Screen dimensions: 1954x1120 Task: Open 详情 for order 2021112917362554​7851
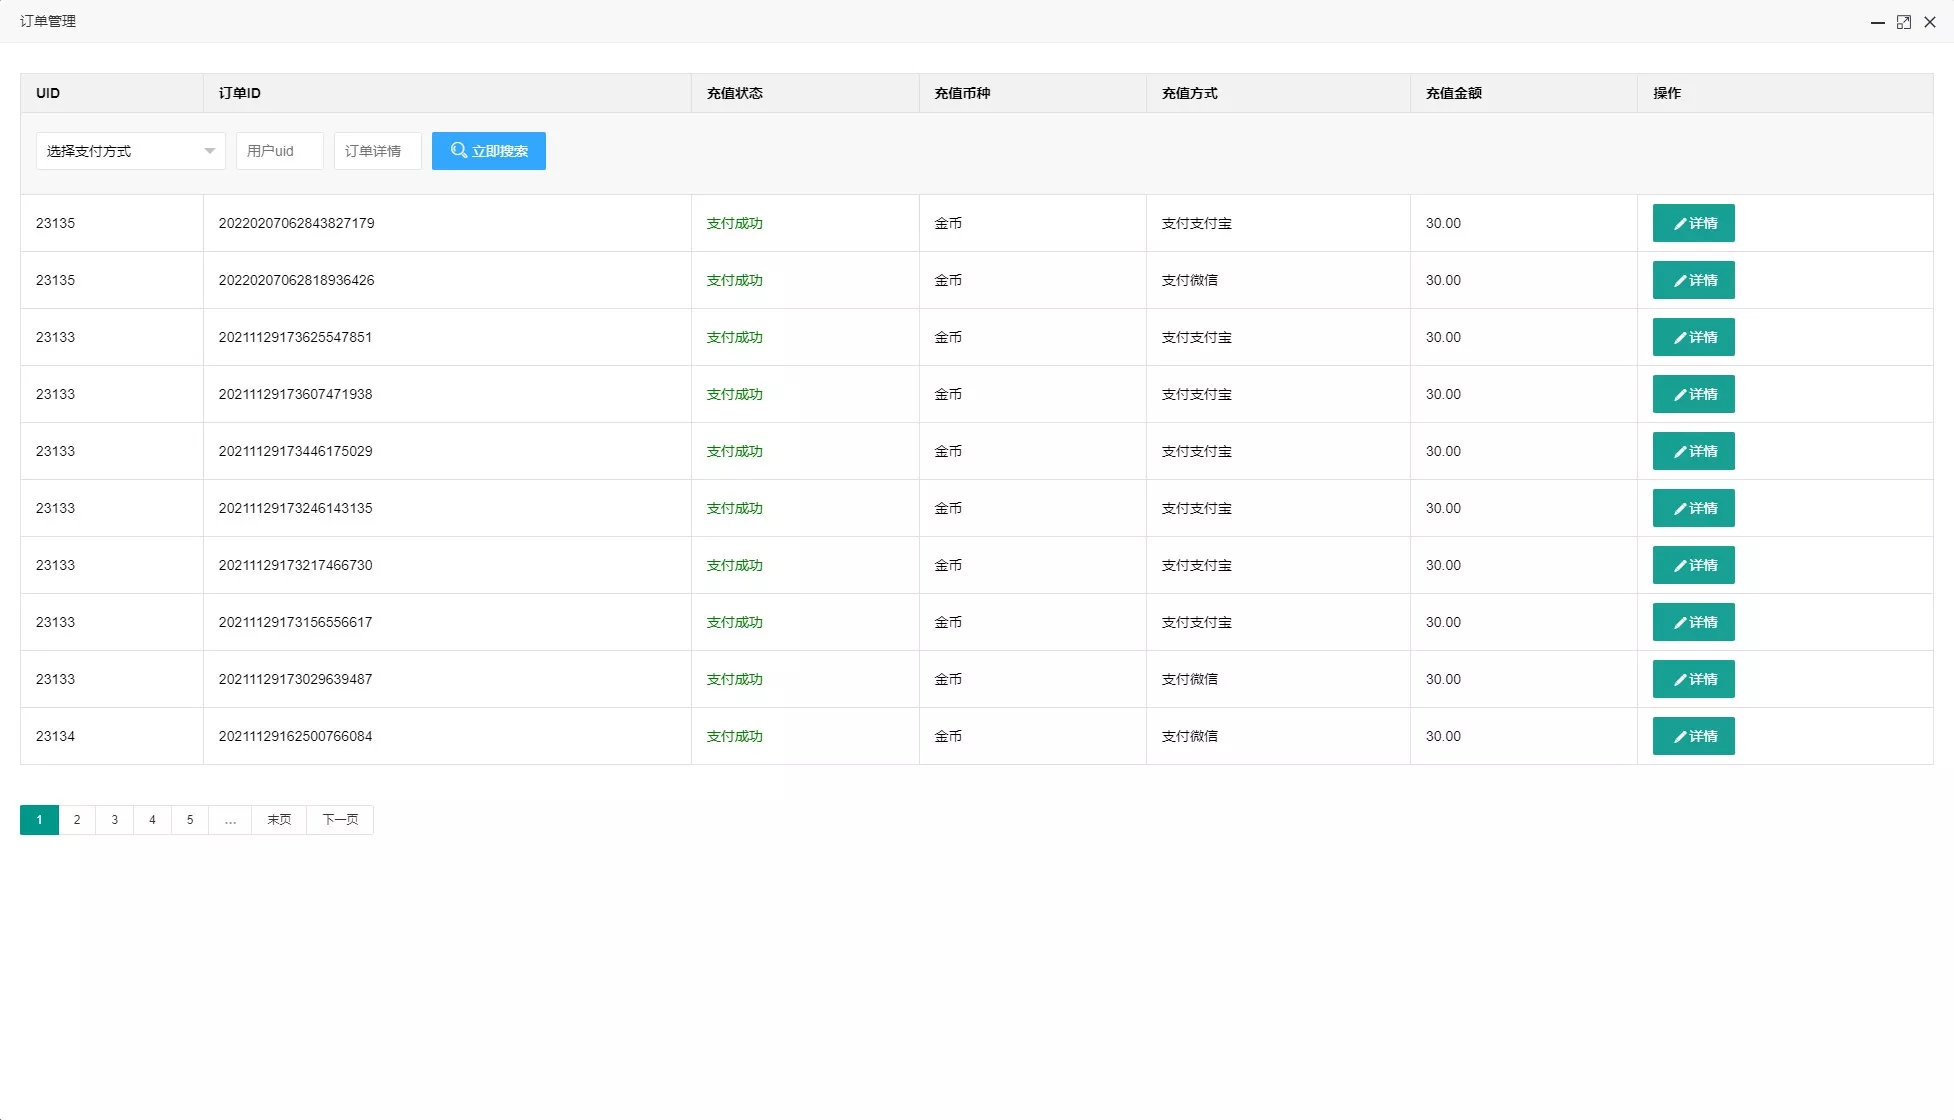pos(1693,337)
